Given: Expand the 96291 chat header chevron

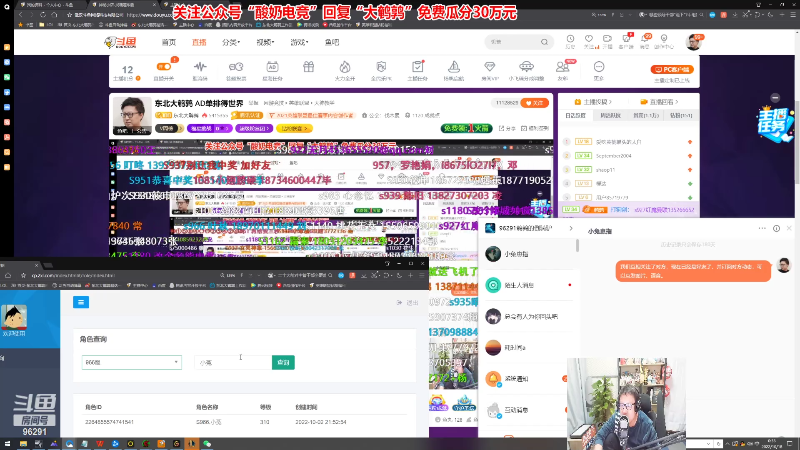Looking at the screenshot, I should [x=571, y=229].
